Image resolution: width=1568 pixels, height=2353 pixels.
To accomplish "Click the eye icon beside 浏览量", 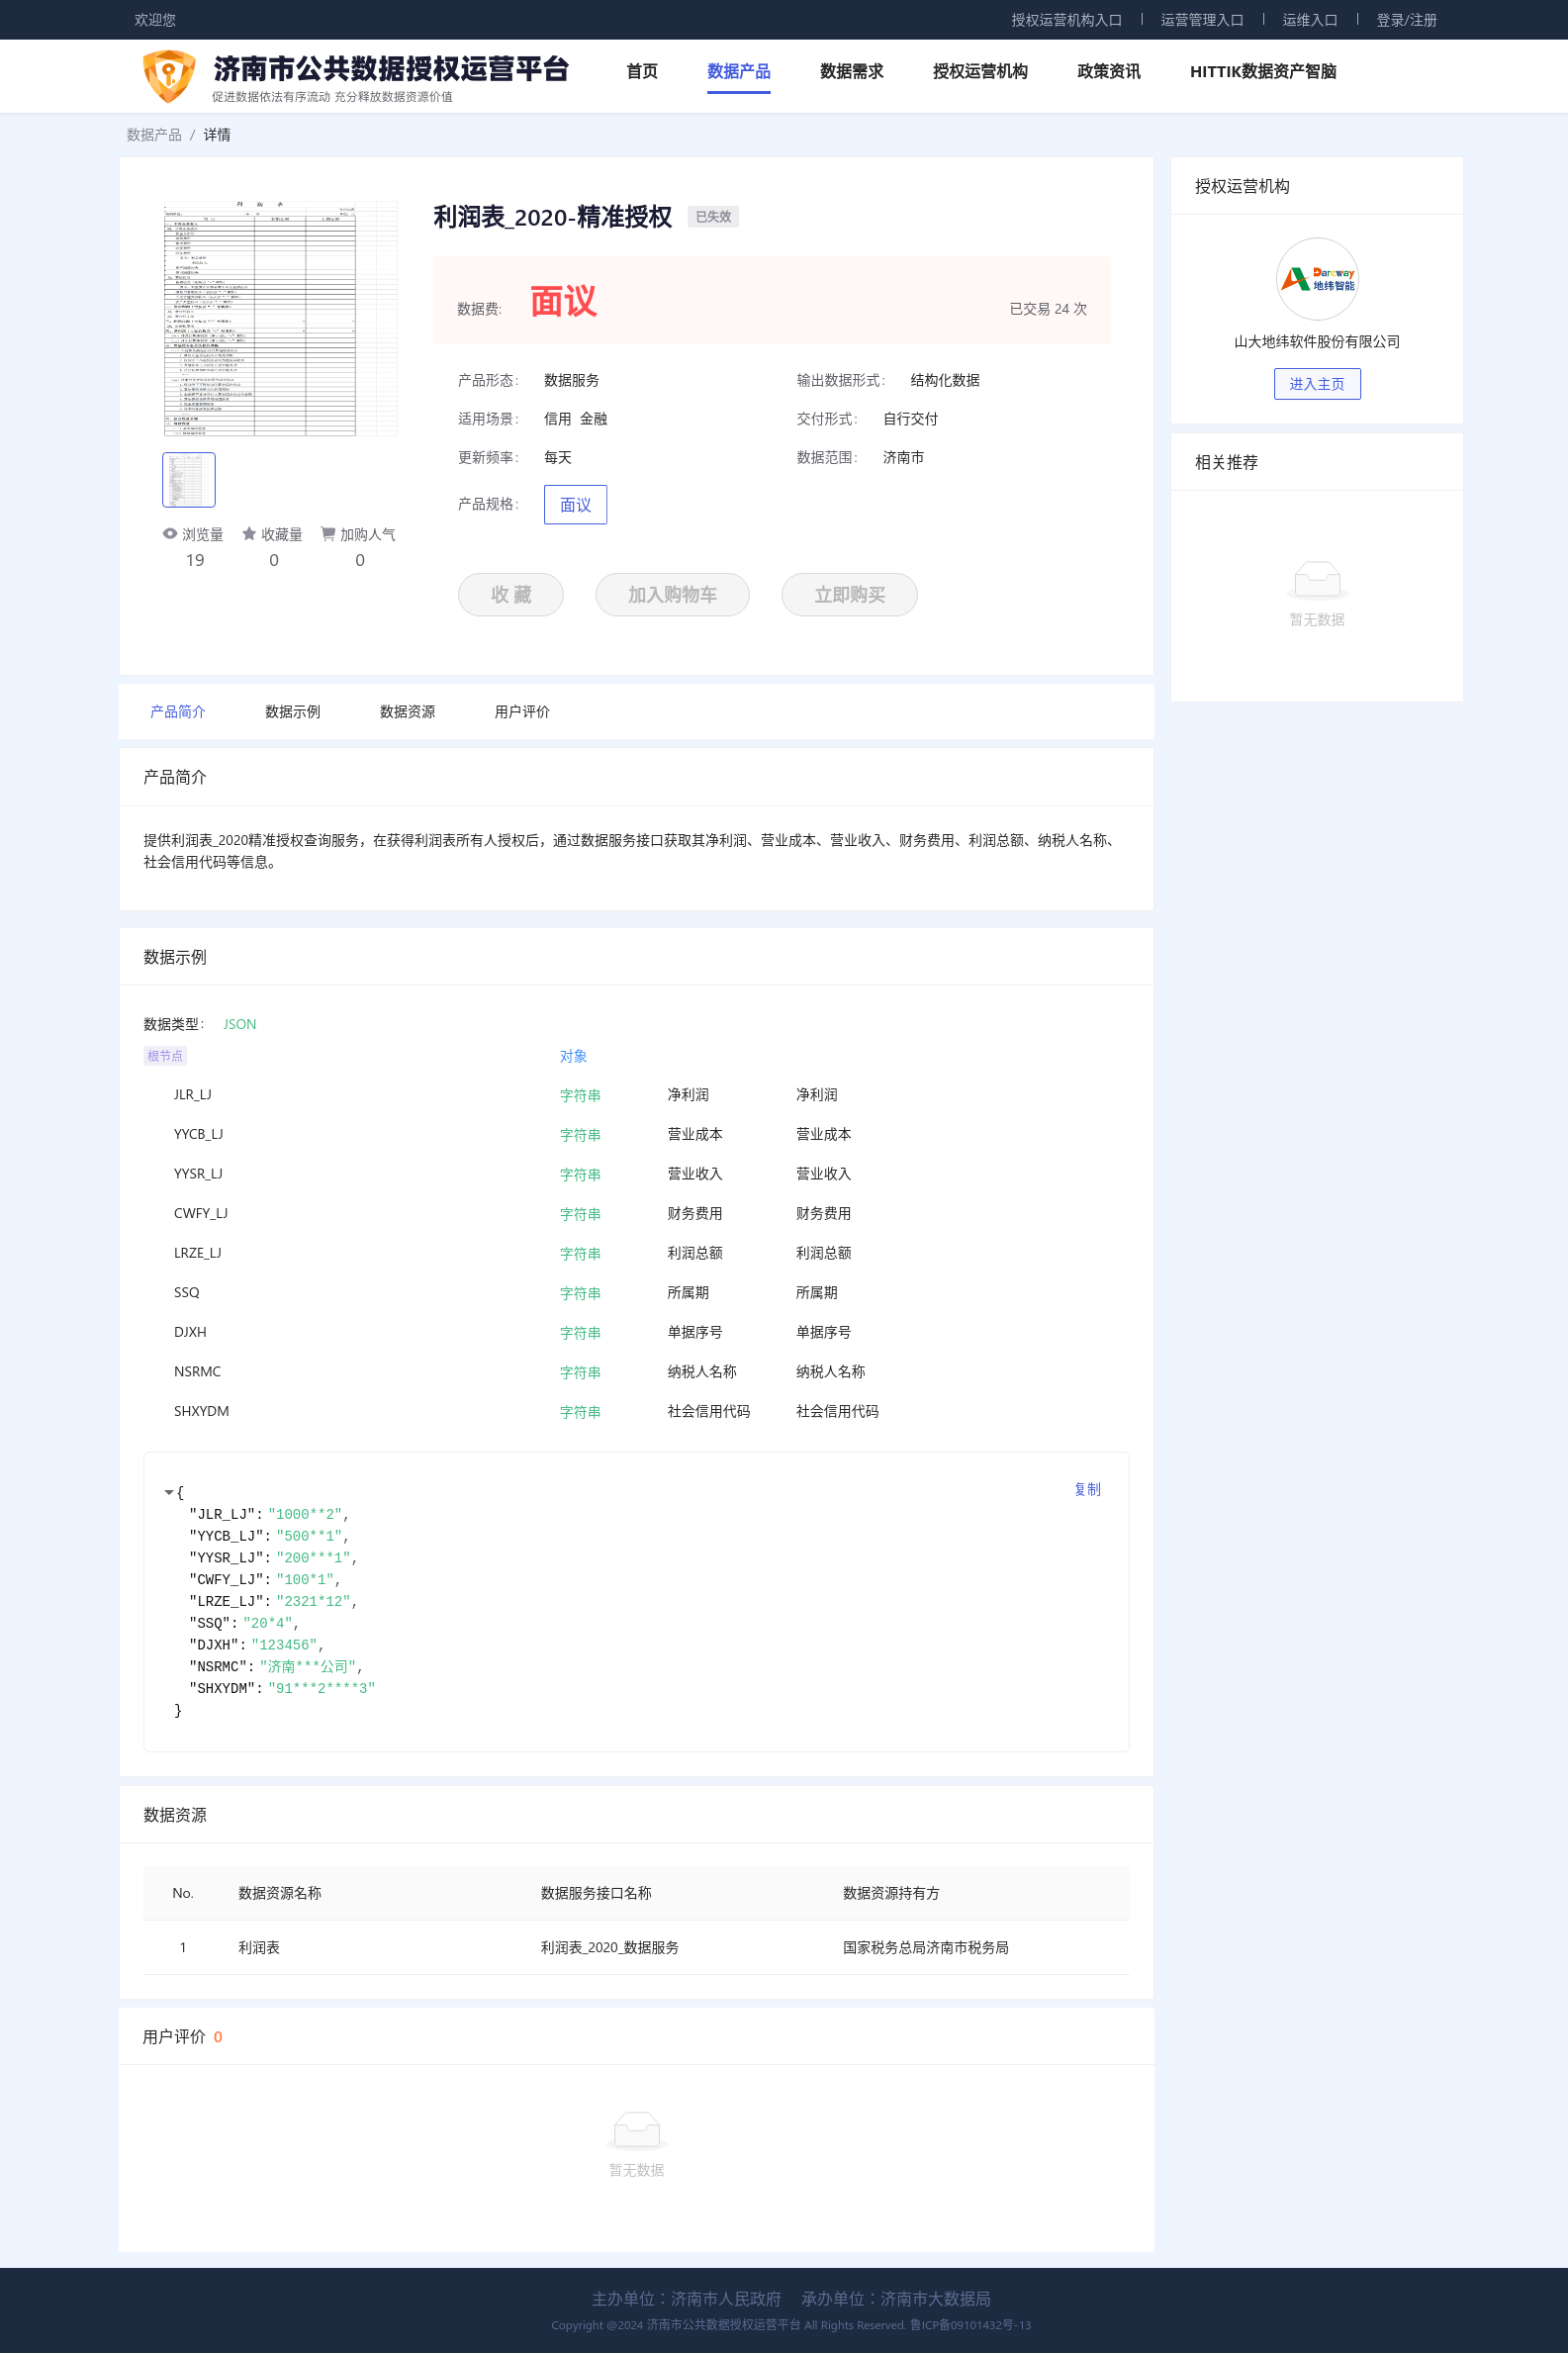I will pyautogui.click(x=170, y=534).
